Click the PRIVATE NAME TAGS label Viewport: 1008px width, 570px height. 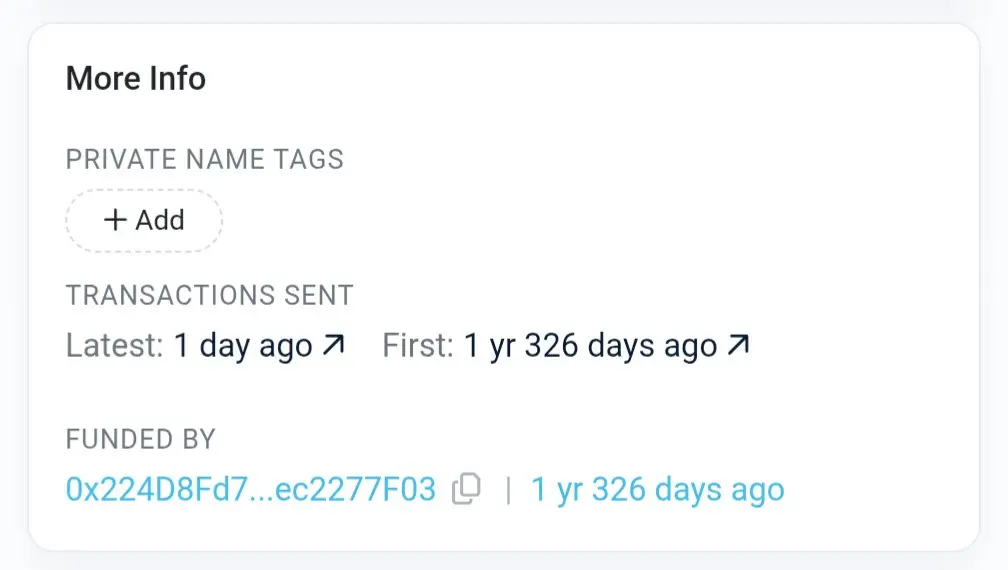point(204,159)
